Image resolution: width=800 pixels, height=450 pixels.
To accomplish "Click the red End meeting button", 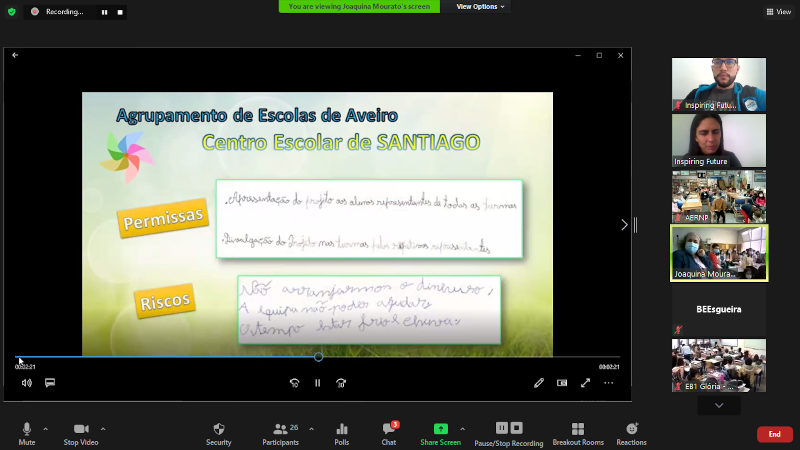I will pyautogui.click(x=774, y=434).
